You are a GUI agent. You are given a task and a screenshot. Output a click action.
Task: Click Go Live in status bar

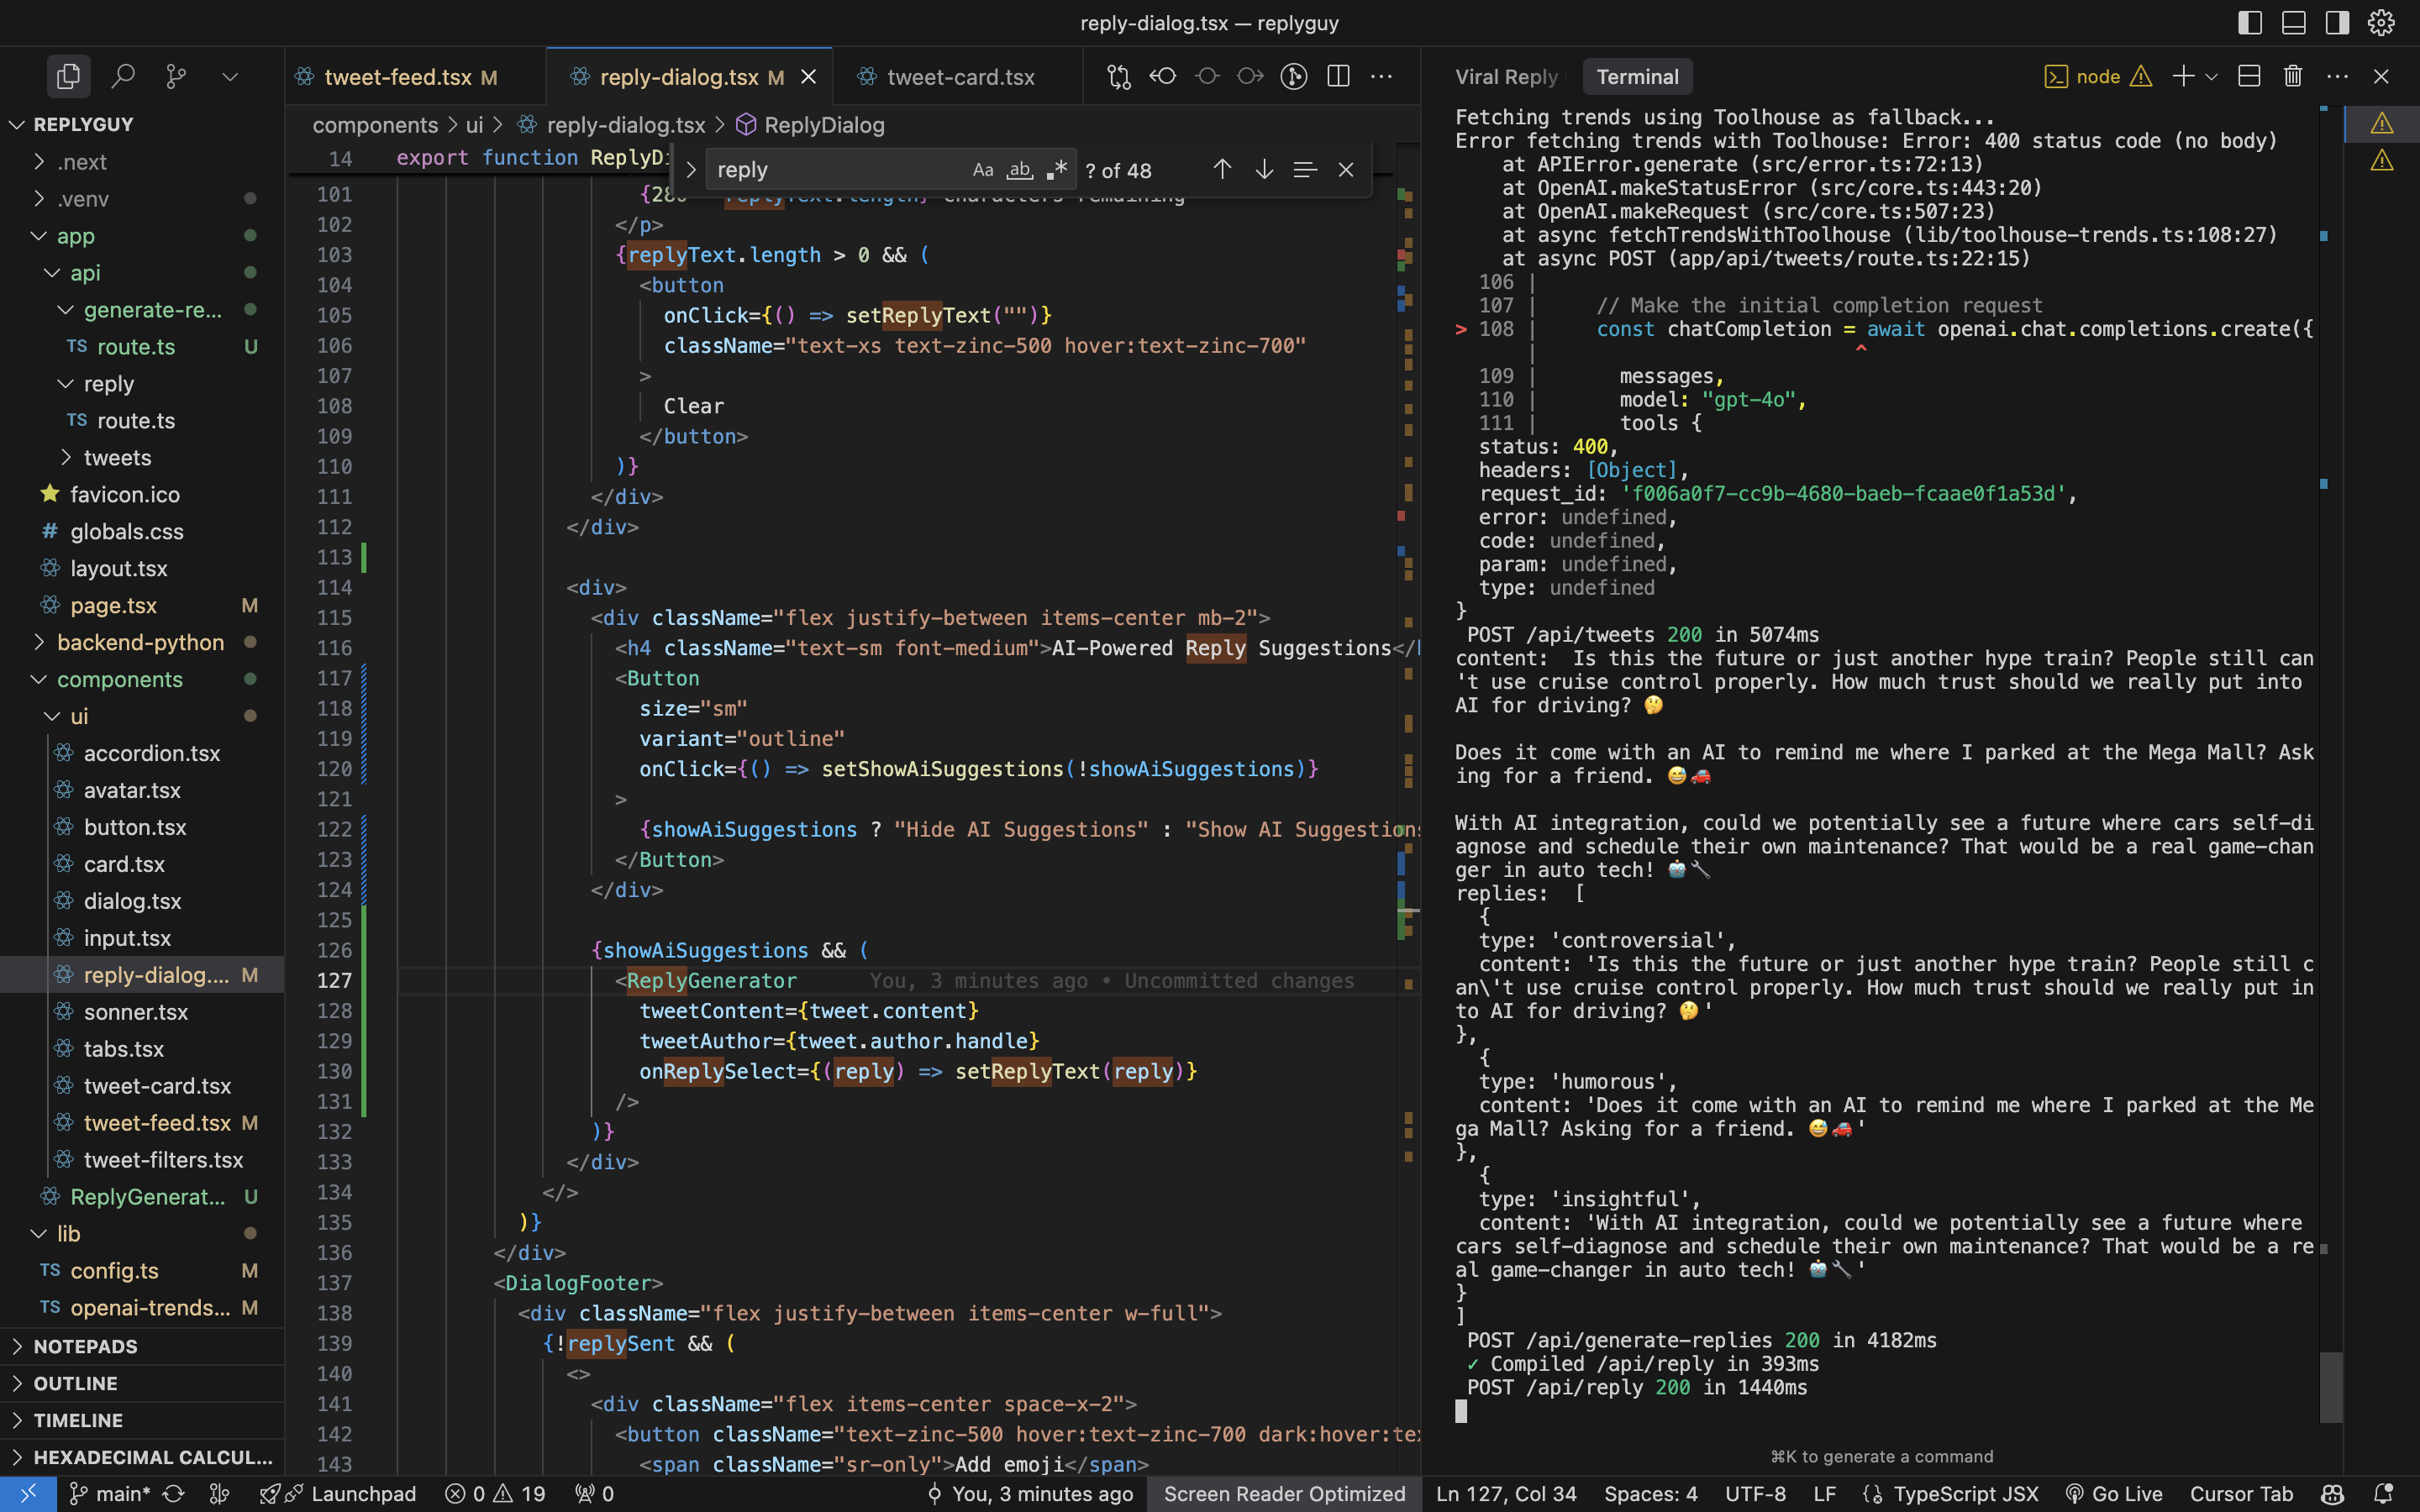click(2113, 1494)
